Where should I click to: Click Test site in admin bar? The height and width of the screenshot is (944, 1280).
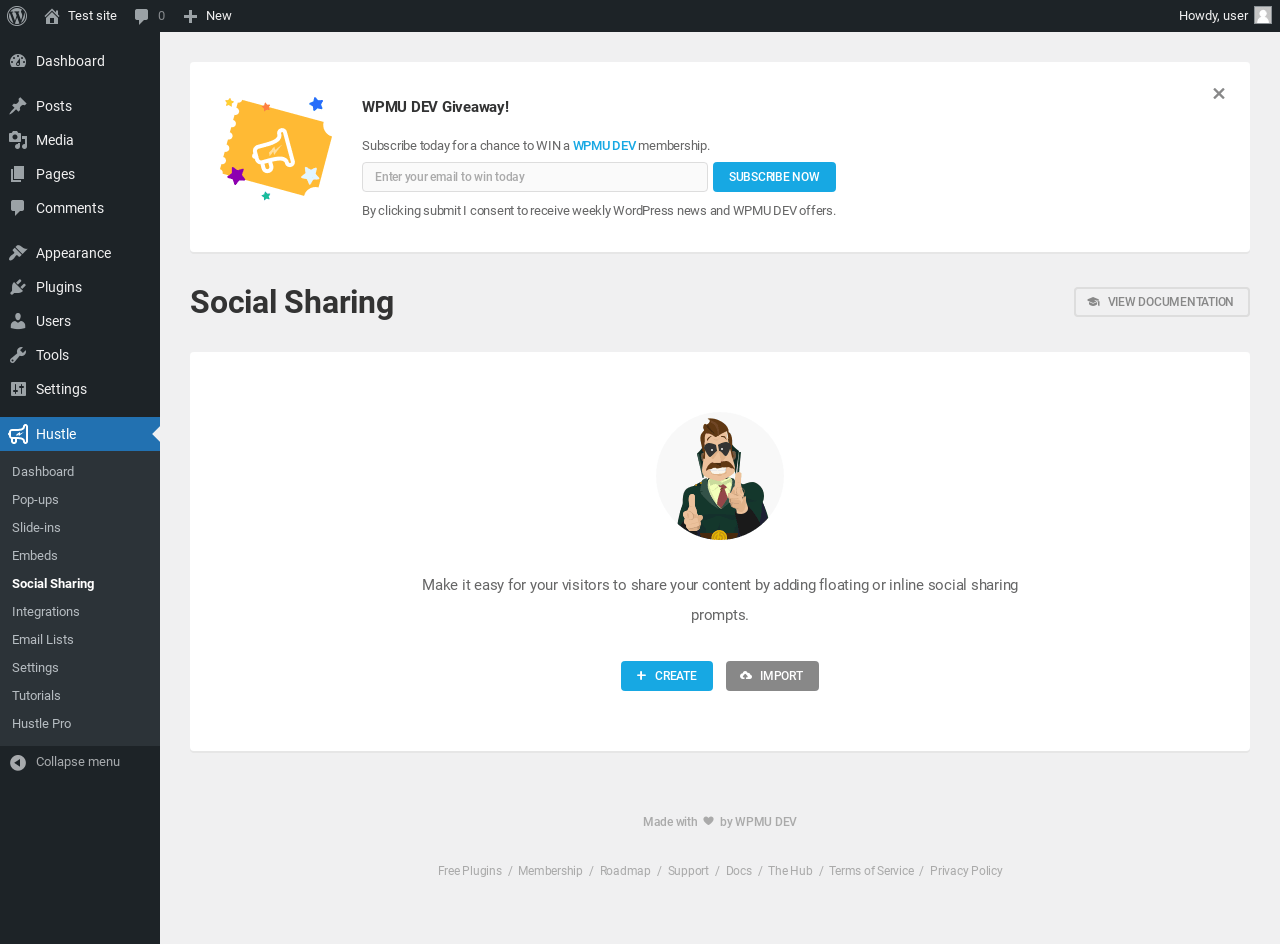pyautogui.click(x=92, y=16)
